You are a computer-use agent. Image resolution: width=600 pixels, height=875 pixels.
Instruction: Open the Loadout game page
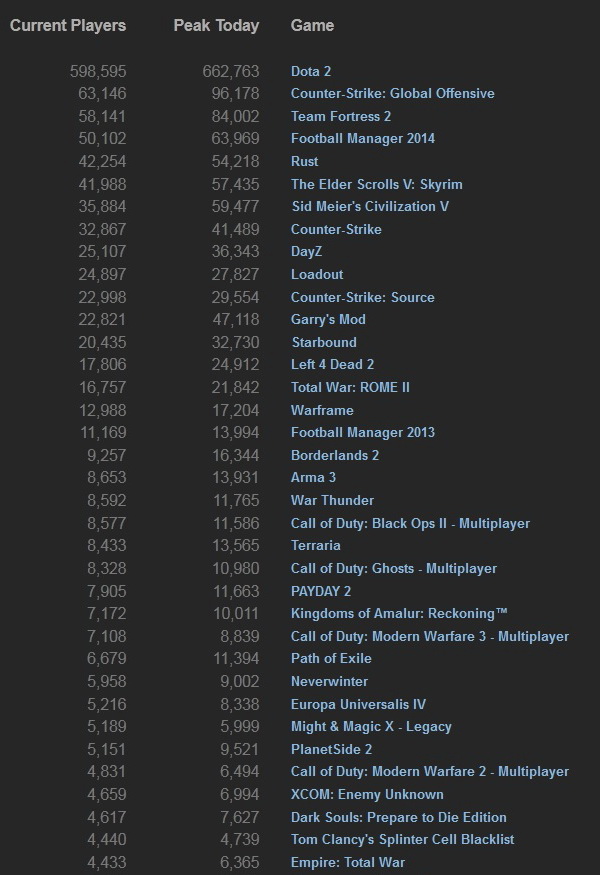point(316,274)
